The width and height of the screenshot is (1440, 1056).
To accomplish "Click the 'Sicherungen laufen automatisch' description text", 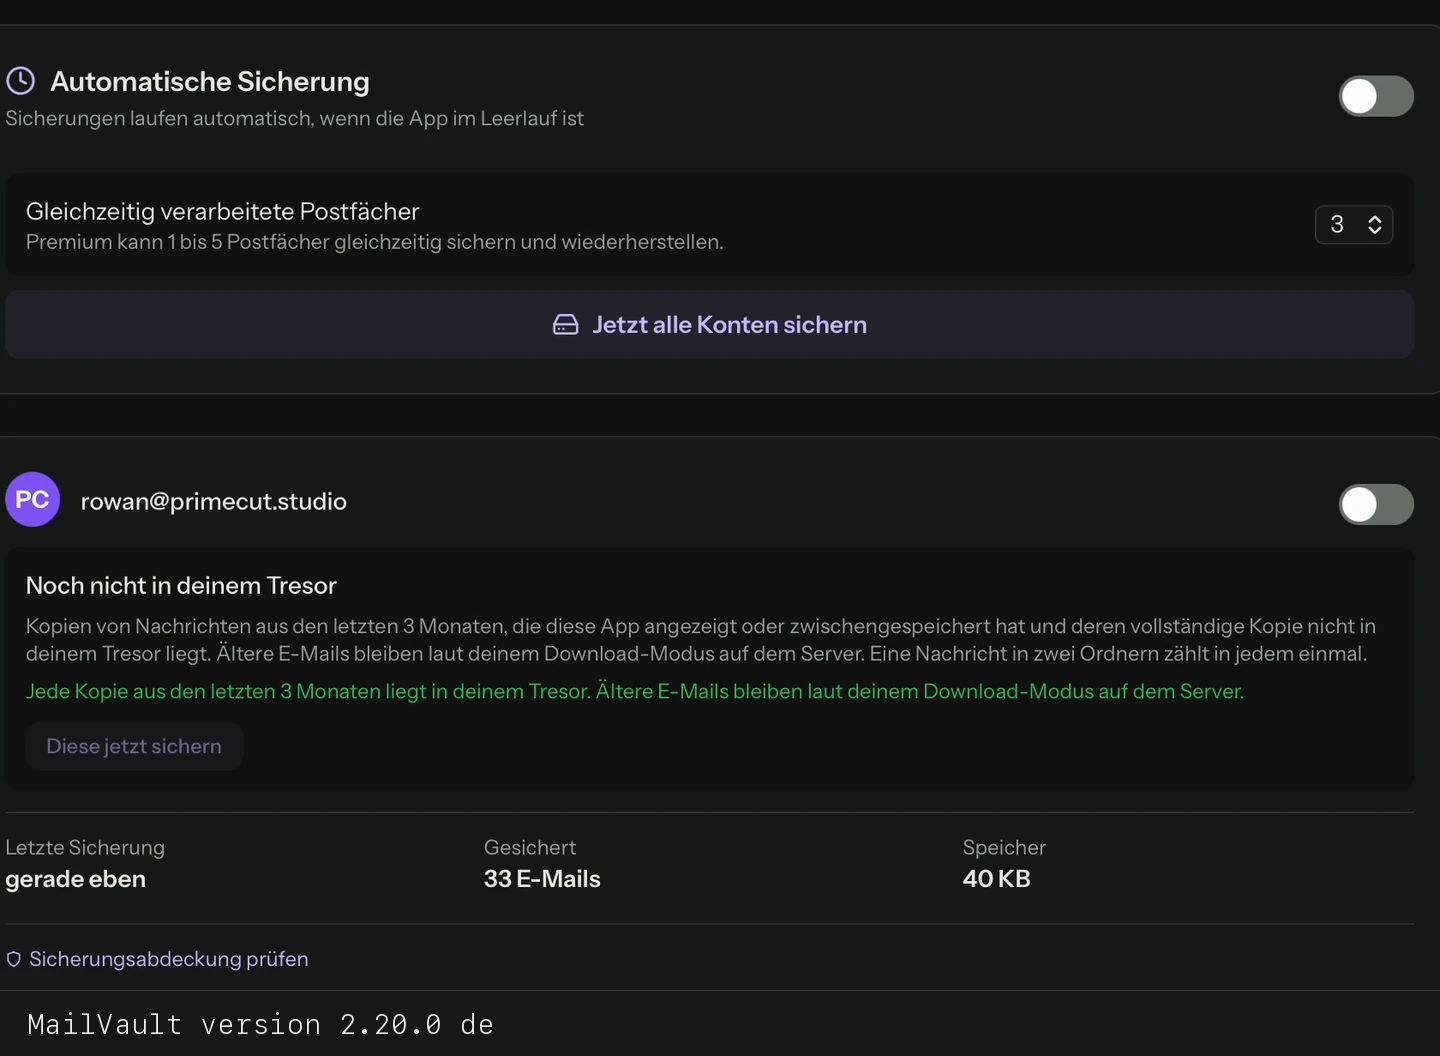I will coord(295,118).
